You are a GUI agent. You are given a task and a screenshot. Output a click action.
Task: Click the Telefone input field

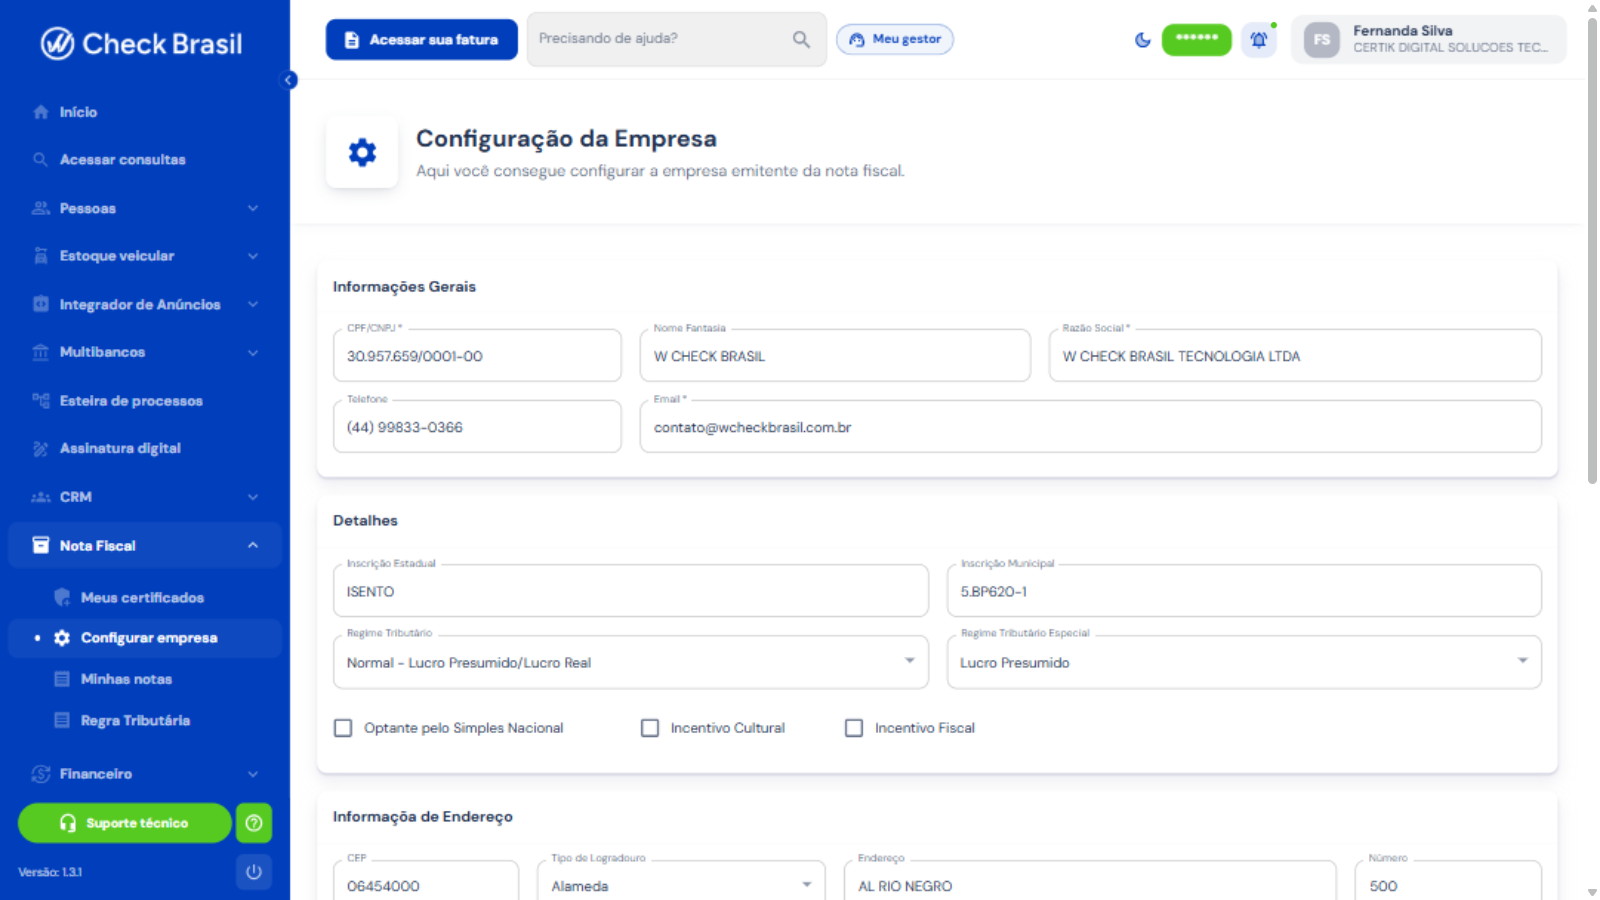[477, 427]
